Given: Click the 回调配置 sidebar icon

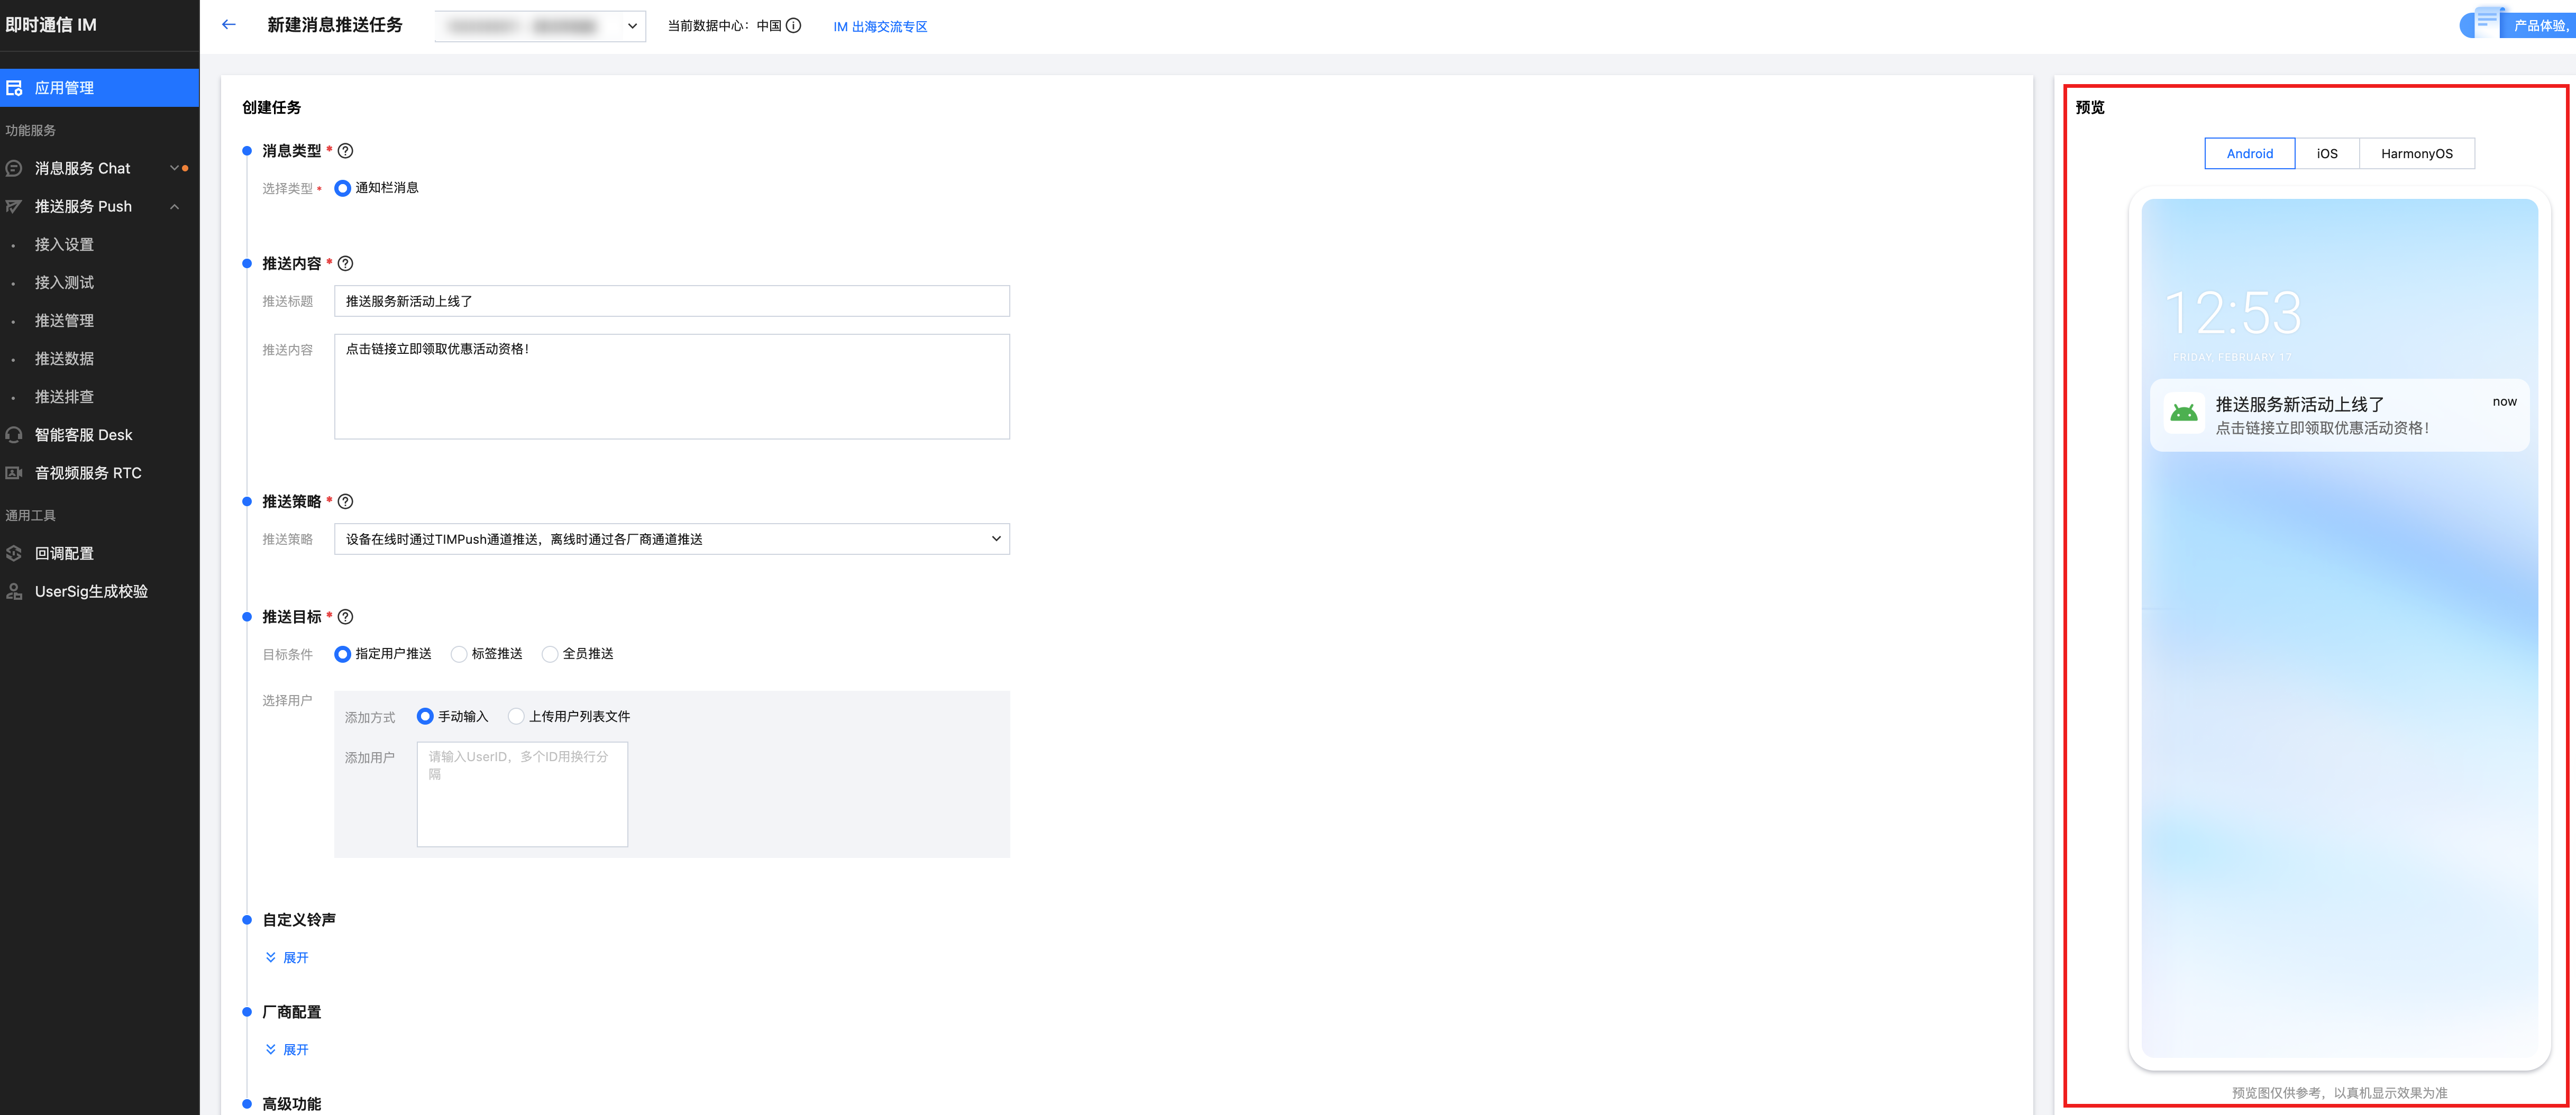Looking at the screenshot, I should click(x=14, y=553).
